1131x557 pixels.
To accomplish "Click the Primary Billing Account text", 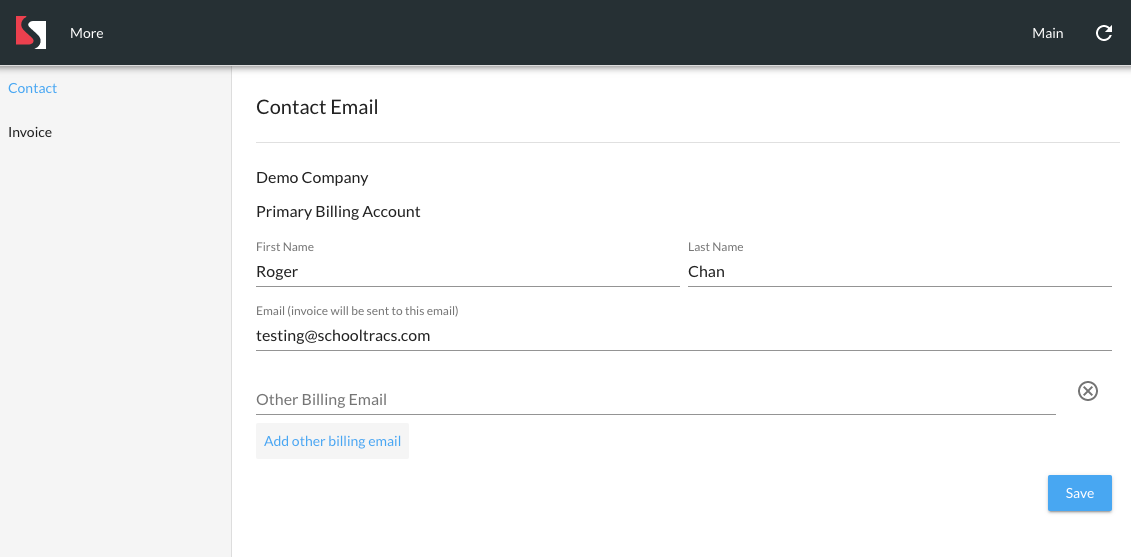I will (x=338, y=211).
